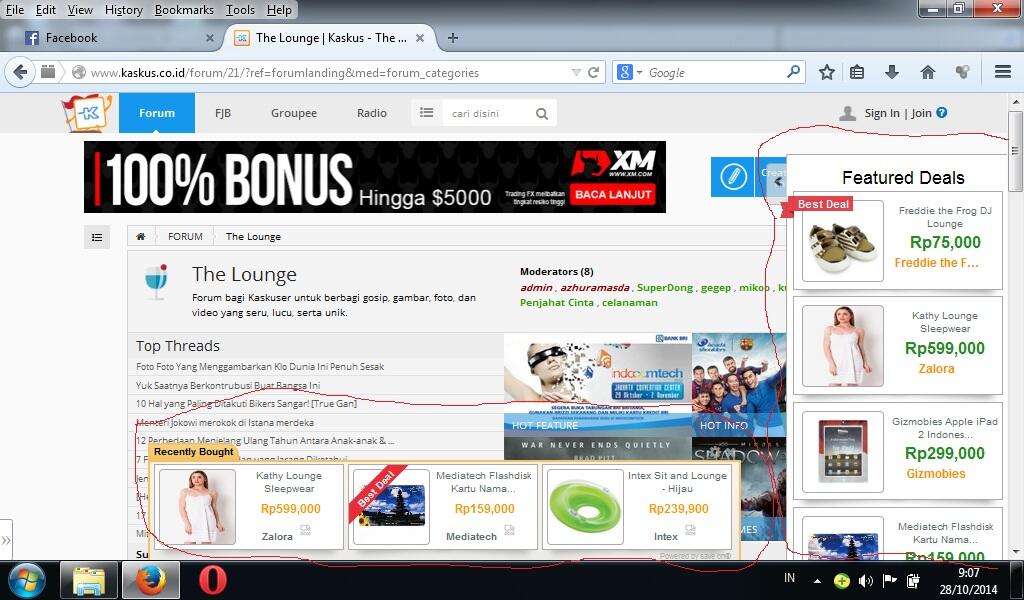Click the Action Center flag icon in tray

[x=889, y=580]
